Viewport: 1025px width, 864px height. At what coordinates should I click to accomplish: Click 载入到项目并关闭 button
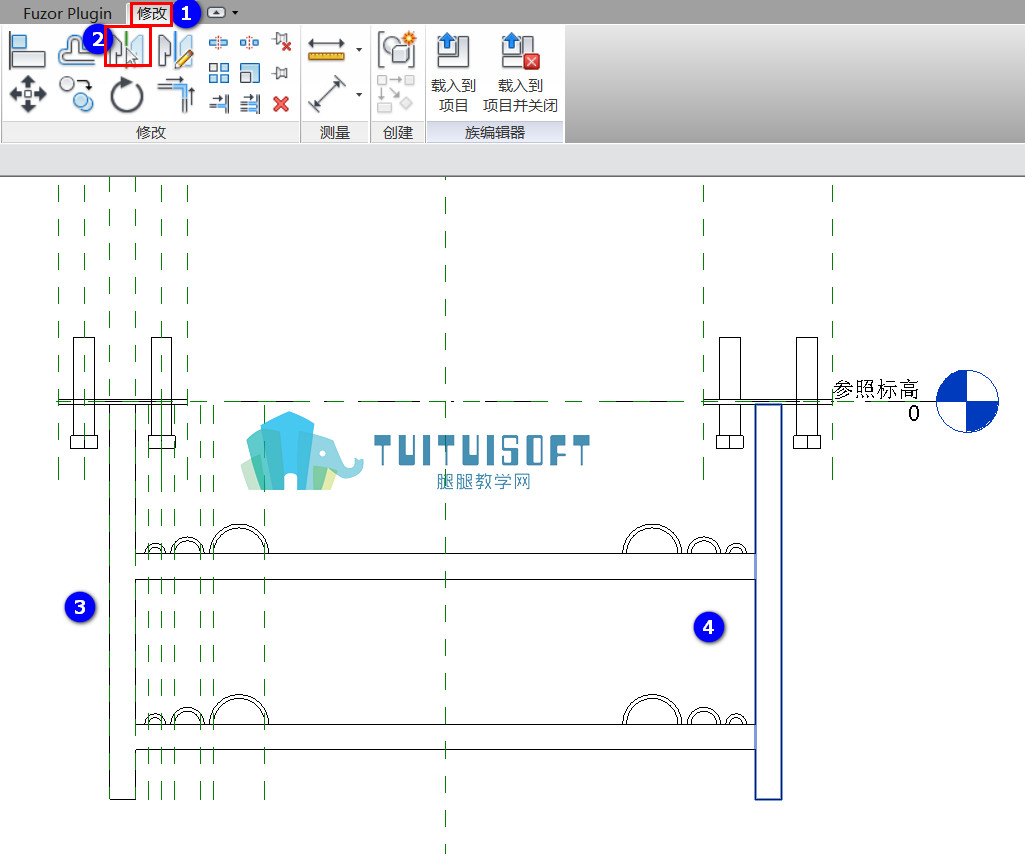pyautogui.click(x=520, y=73)
